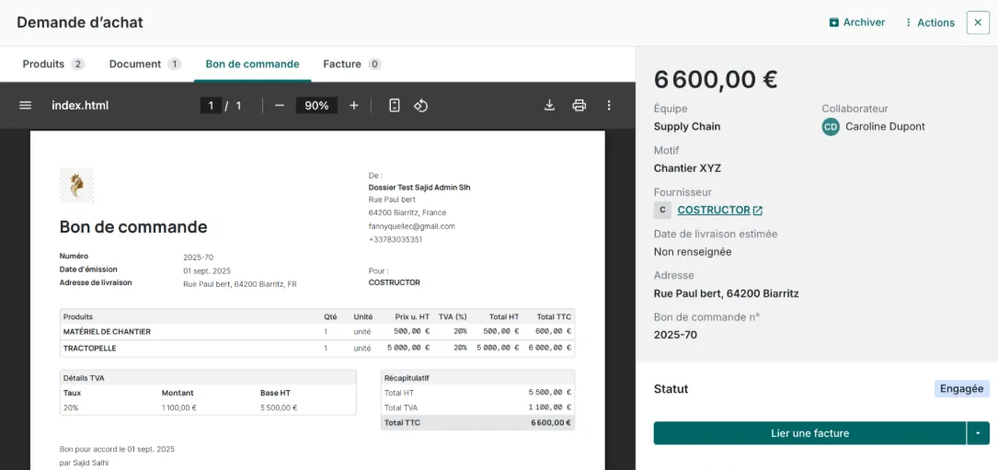998x470 pixels.
Task: Click the phone number +33783035351
Action: pos(395,239)
